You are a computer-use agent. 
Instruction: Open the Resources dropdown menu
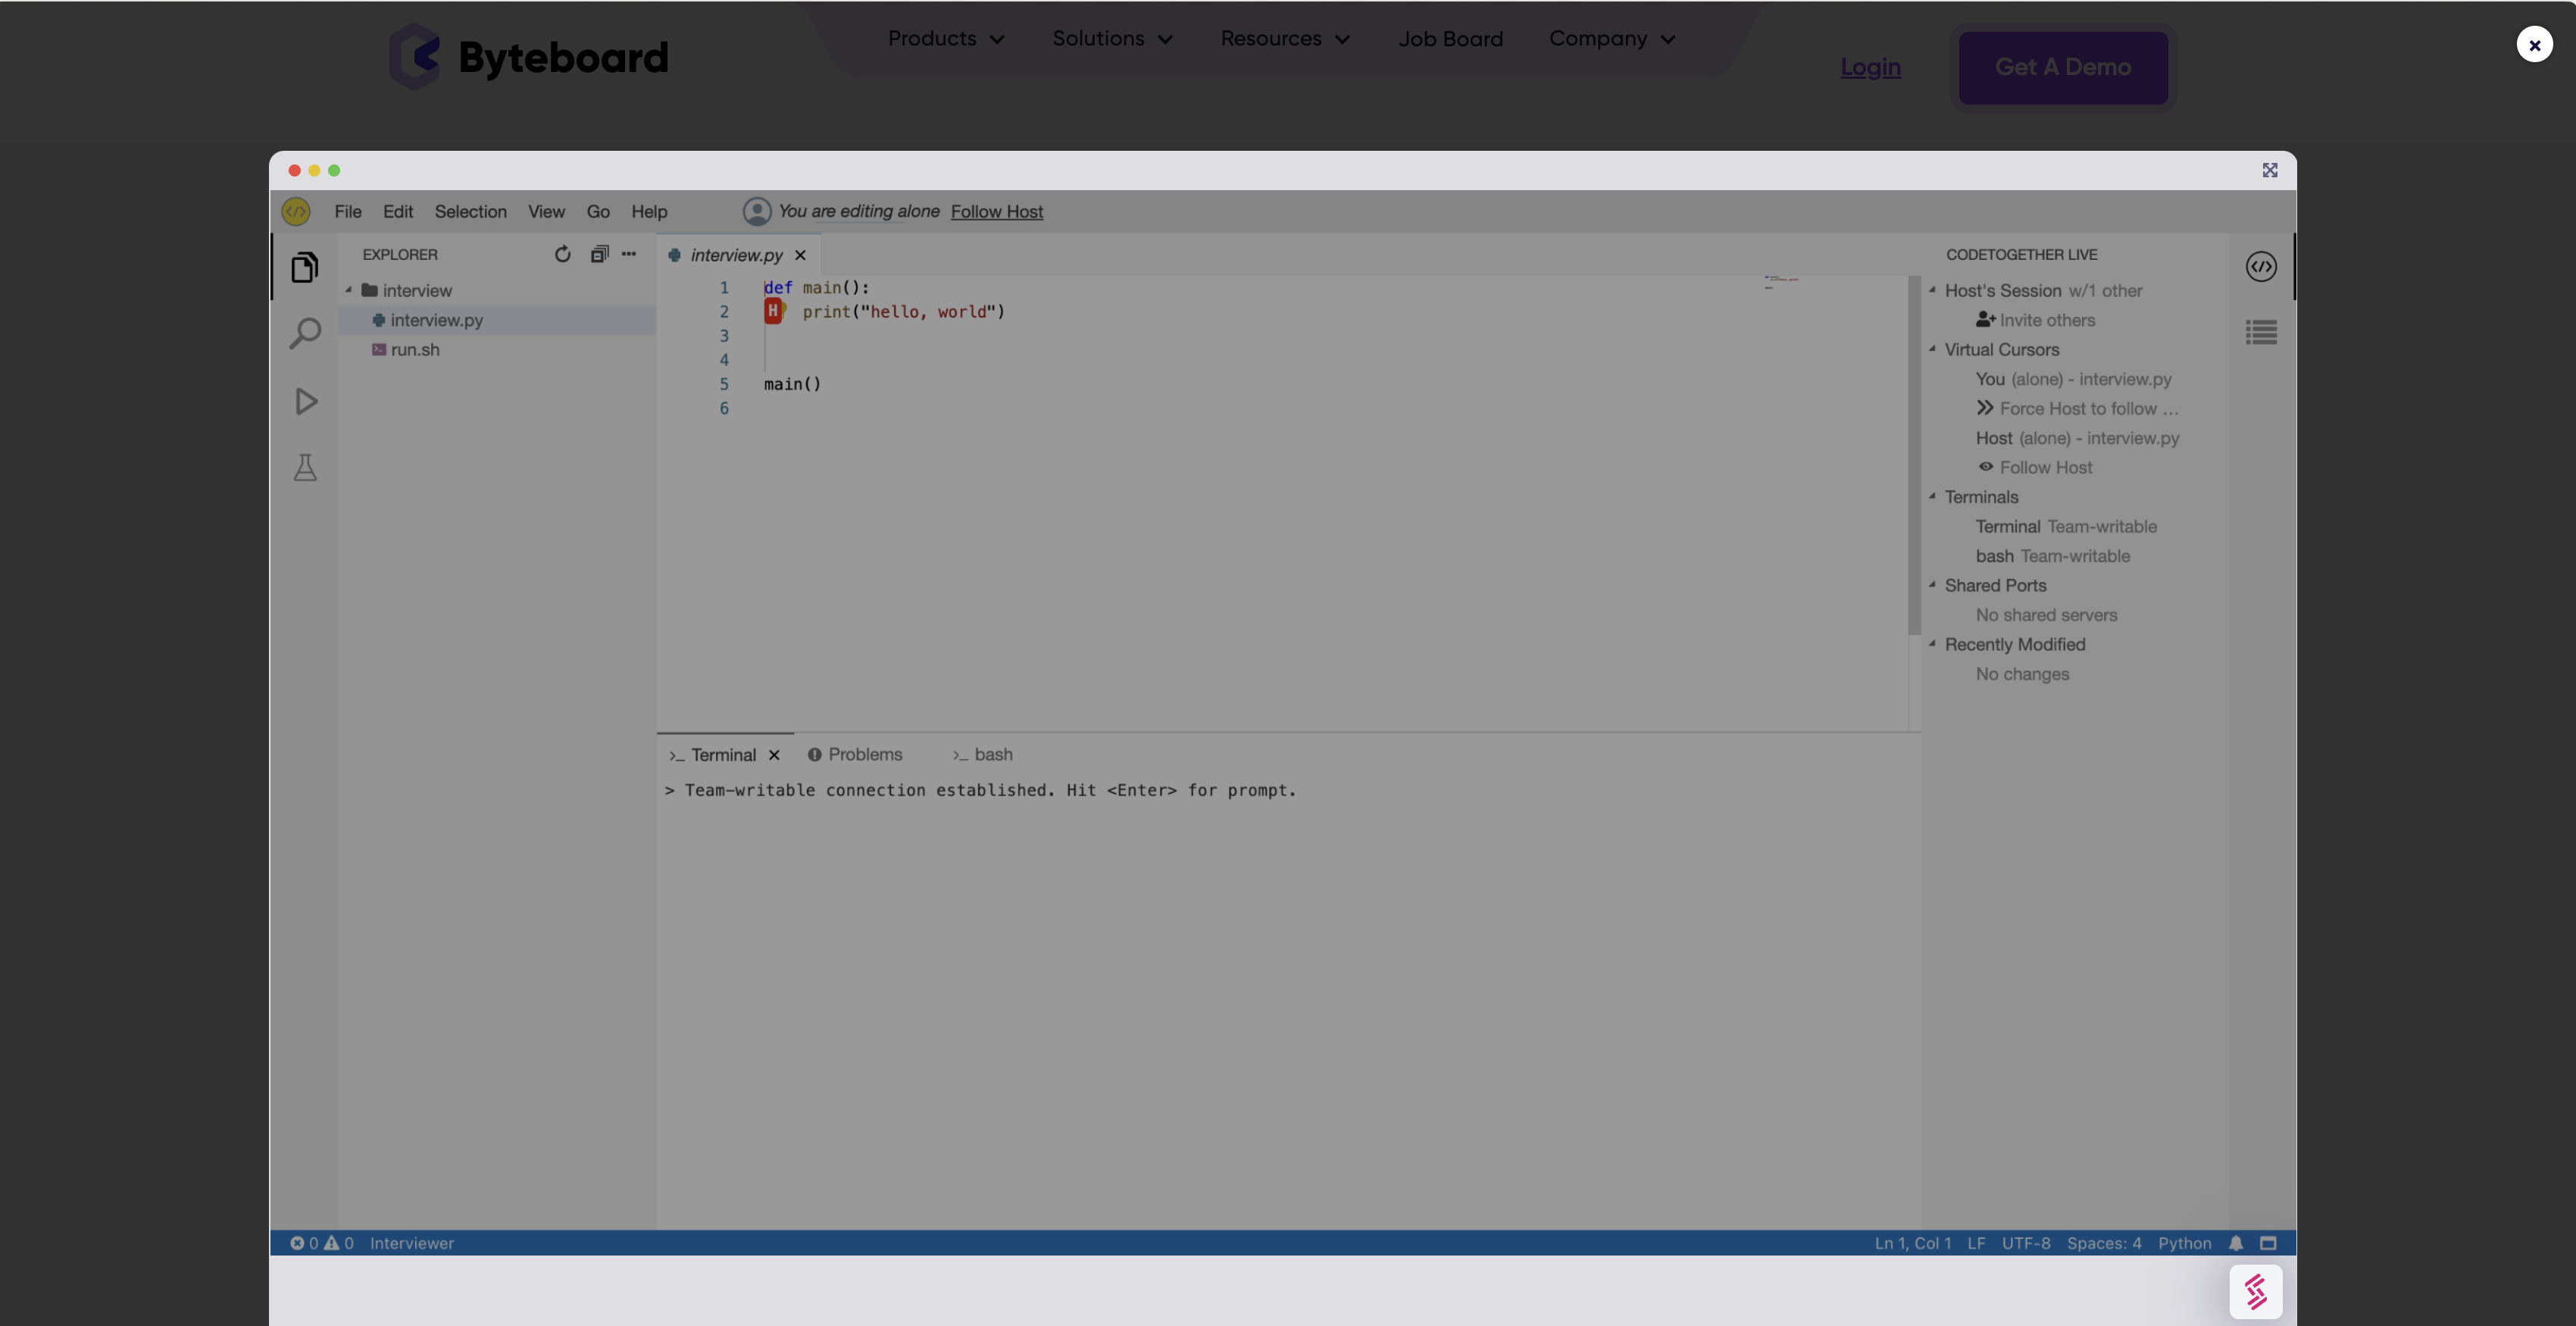point(1285,38)
